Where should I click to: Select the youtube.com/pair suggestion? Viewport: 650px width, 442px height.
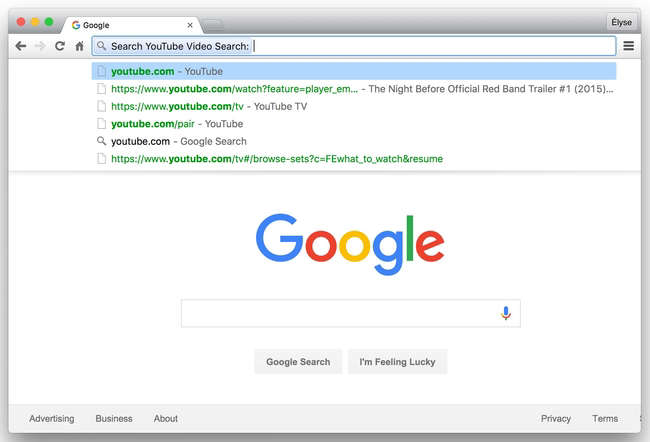354,124
